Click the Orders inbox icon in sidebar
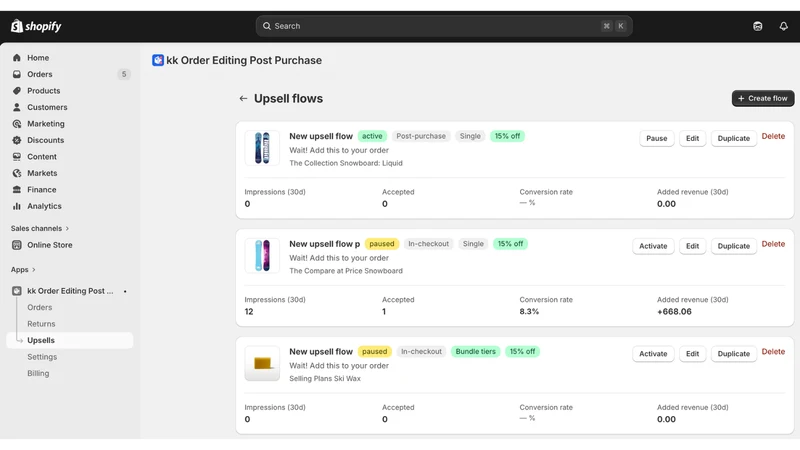Image resolution: width=800 pixels, height=450 pixels. (17, 74)
